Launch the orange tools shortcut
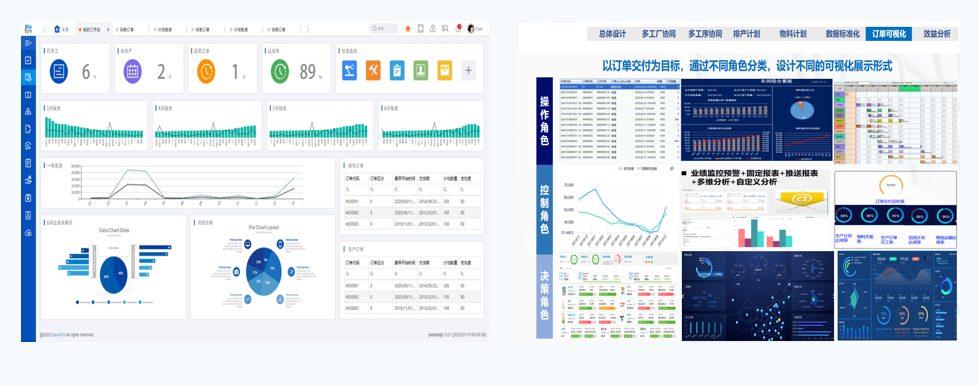The image size is (979, 386). point(373,70)
